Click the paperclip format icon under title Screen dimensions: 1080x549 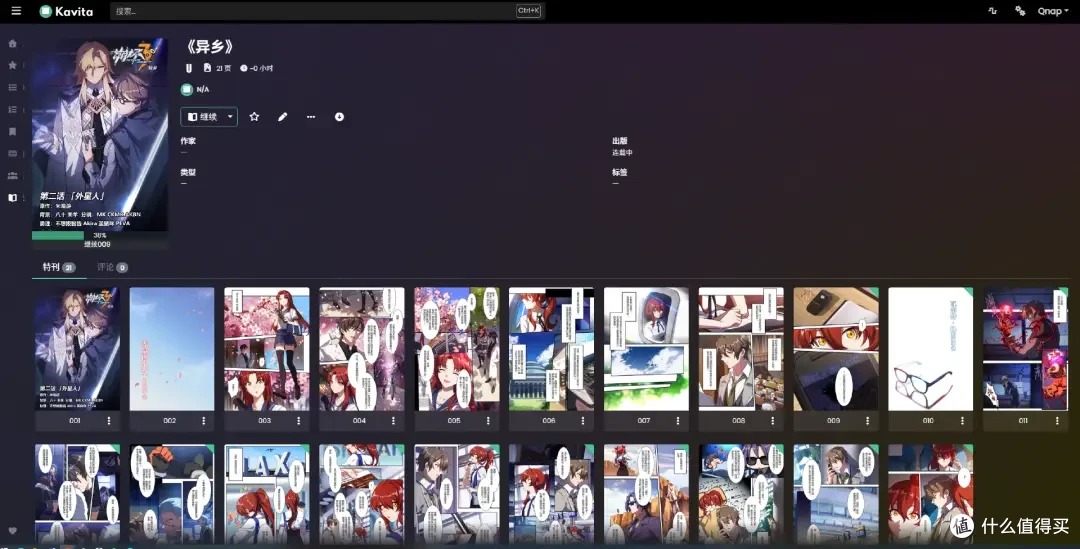tap(189, 68)
